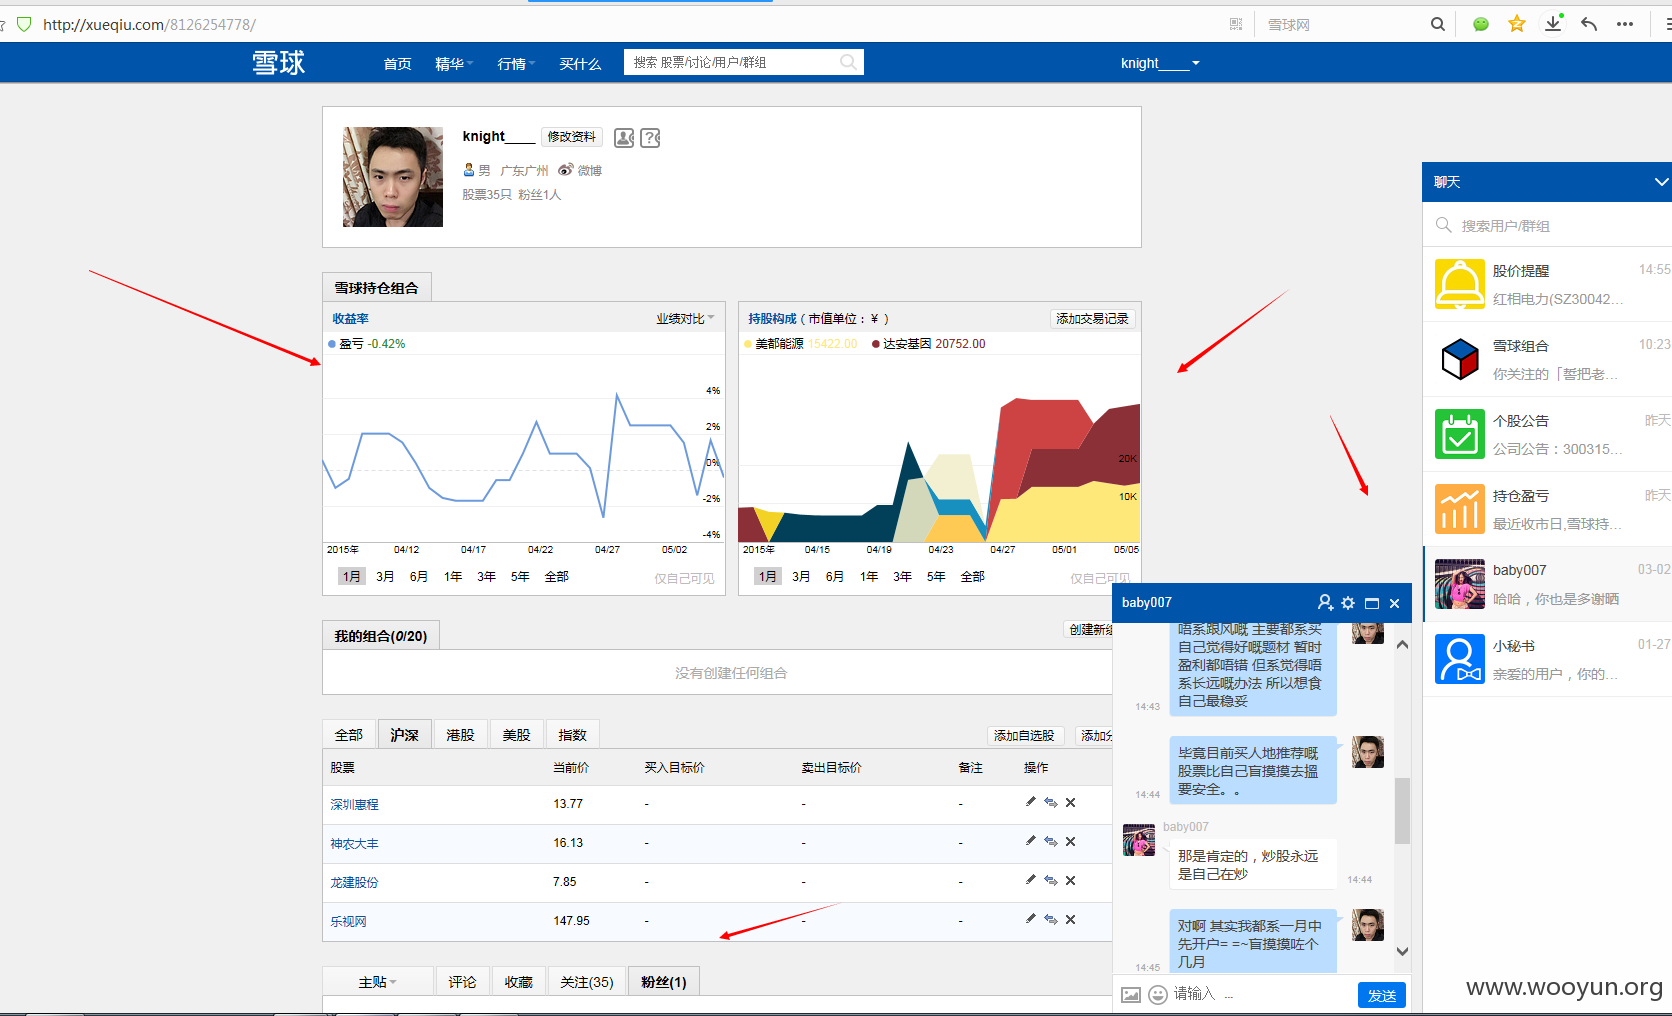This screenshot has width=1672, height=1016.
Task: Click the share icon for 神农大丰
Action: tap(1051, 841)
